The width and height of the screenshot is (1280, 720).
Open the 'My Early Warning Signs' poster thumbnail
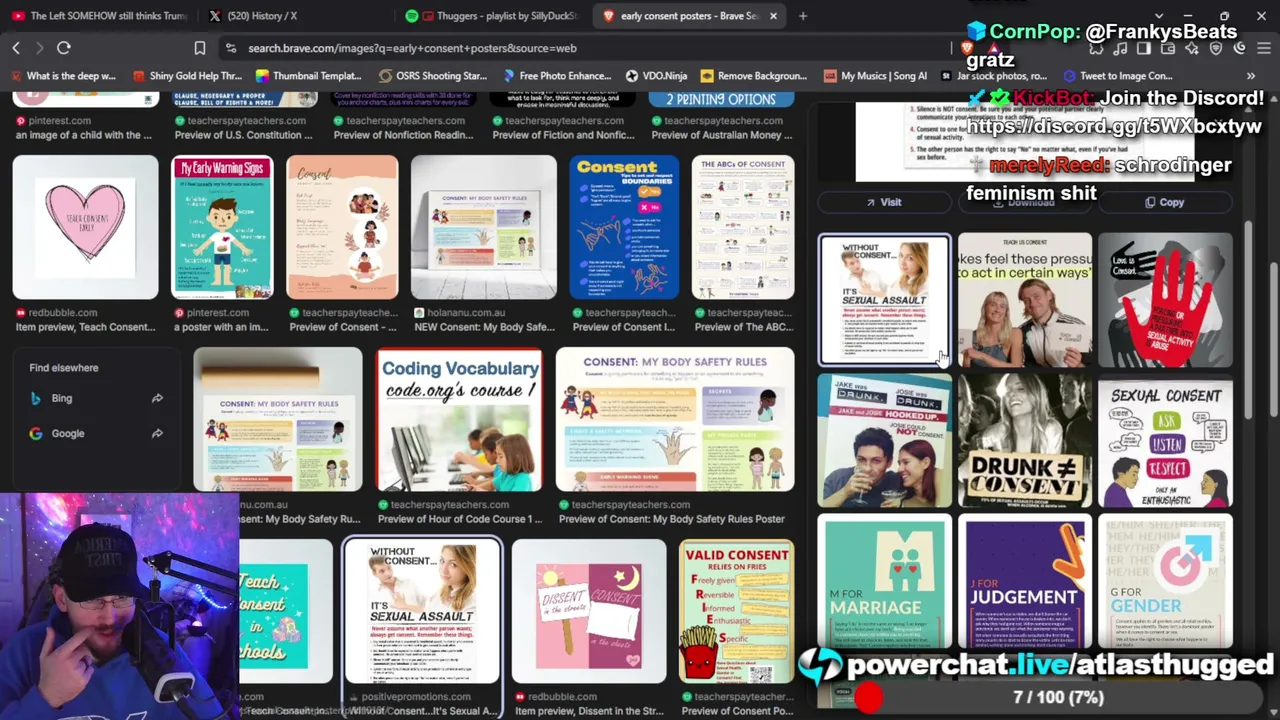coord(222,227)
